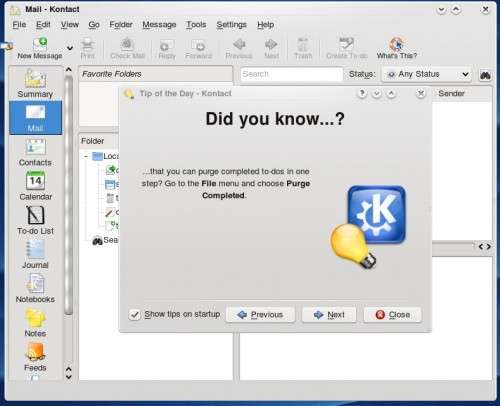Select the Mail component in sidebar
The width and height of the screenshot is (500, 406).
coord(35,118)
